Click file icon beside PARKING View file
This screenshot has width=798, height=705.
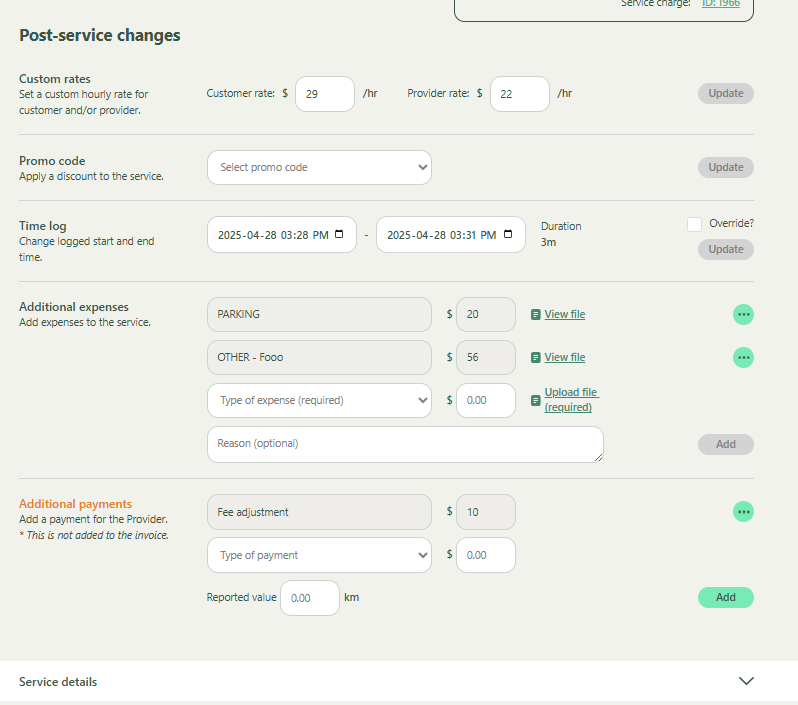click(536, 314)
